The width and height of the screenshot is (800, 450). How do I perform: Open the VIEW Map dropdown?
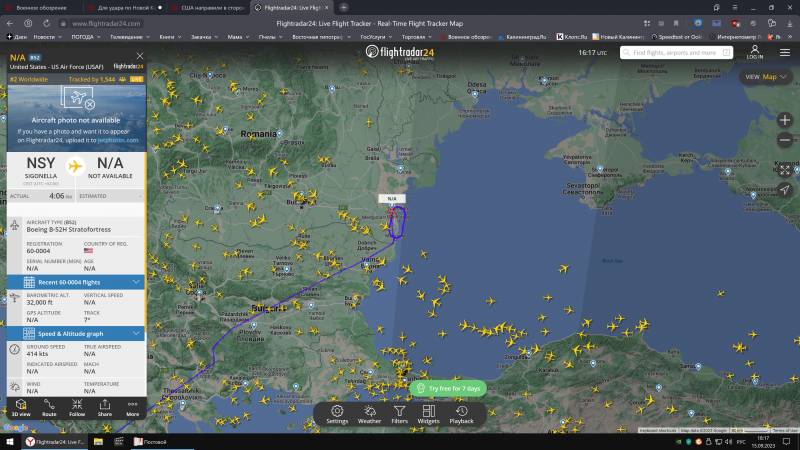[765, 77]
